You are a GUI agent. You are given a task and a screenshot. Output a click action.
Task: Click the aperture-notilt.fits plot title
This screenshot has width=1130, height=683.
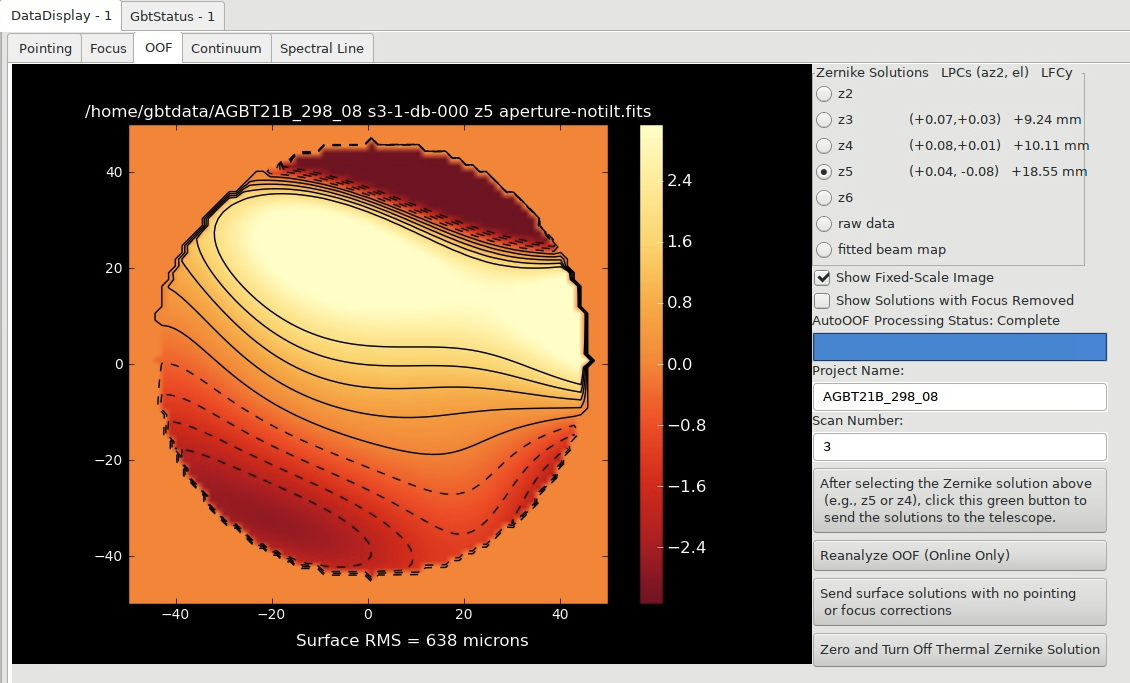(368, 112)
